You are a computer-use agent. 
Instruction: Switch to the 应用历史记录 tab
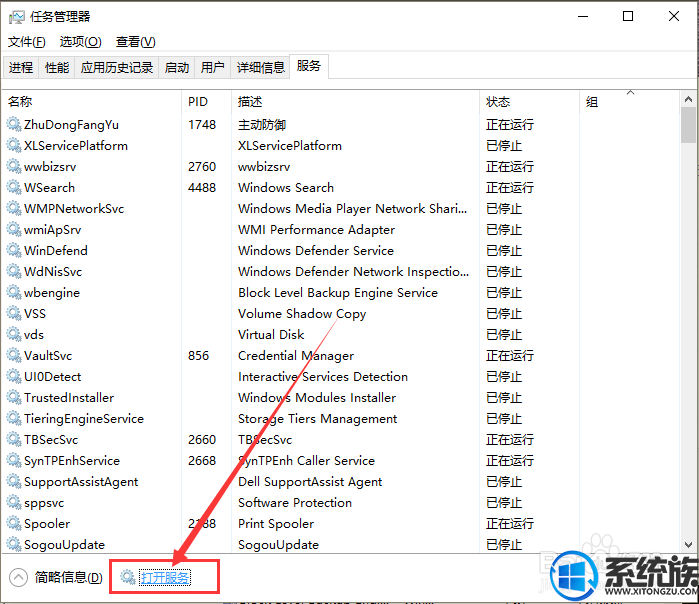tap(117, 68)
